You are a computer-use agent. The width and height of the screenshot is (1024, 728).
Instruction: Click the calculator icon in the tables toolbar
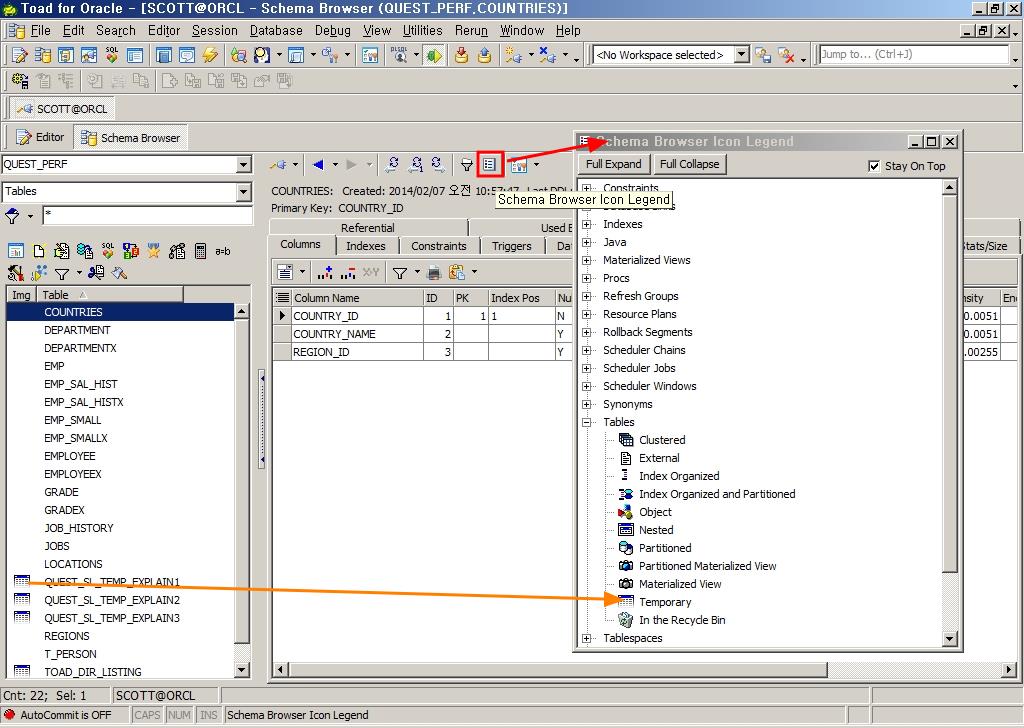point(201,251)
